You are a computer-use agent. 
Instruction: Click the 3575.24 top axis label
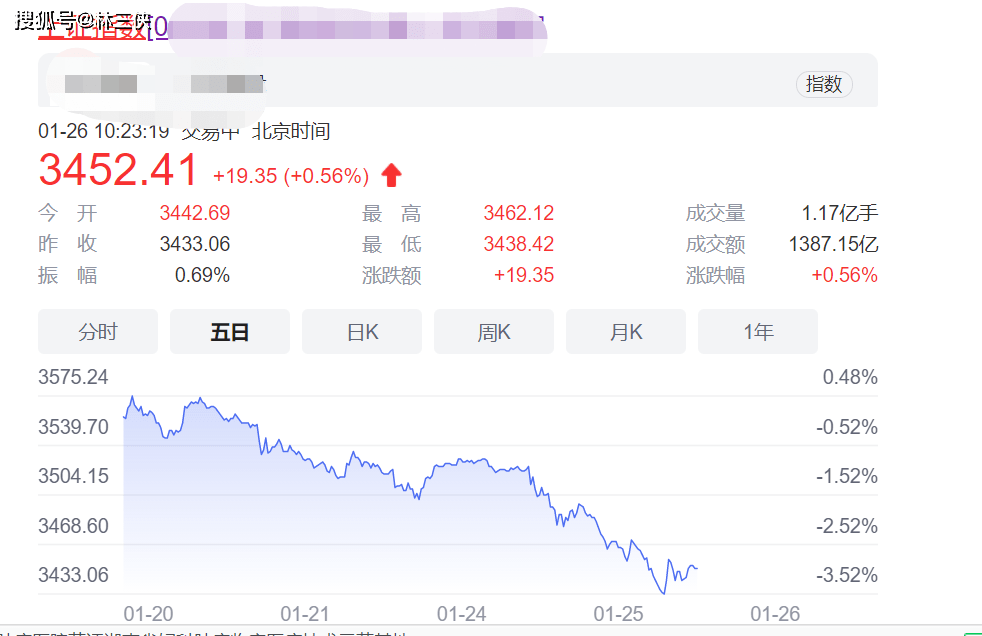pyautogui.click(x=73, y=377)
